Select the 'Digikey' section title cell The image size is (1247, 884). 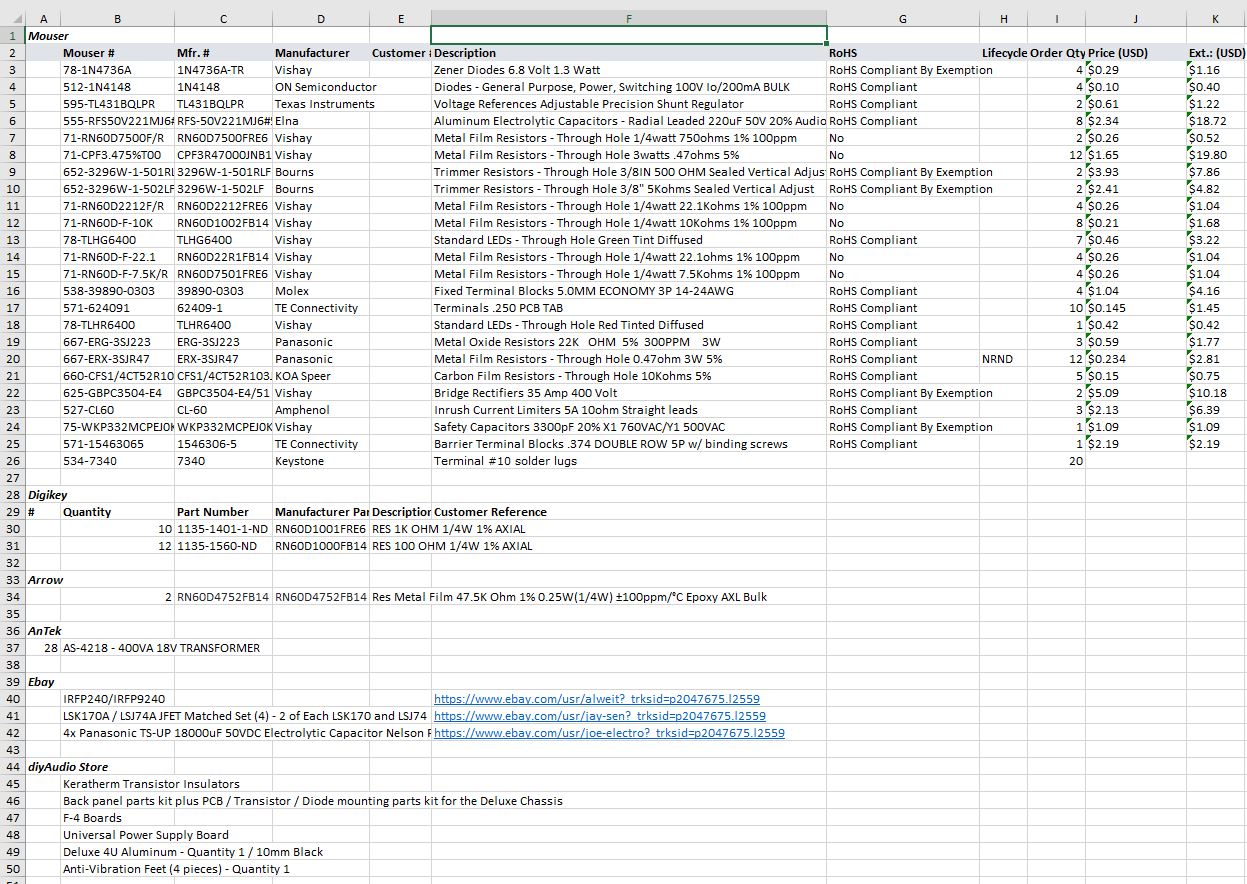(x=43, y=495)
